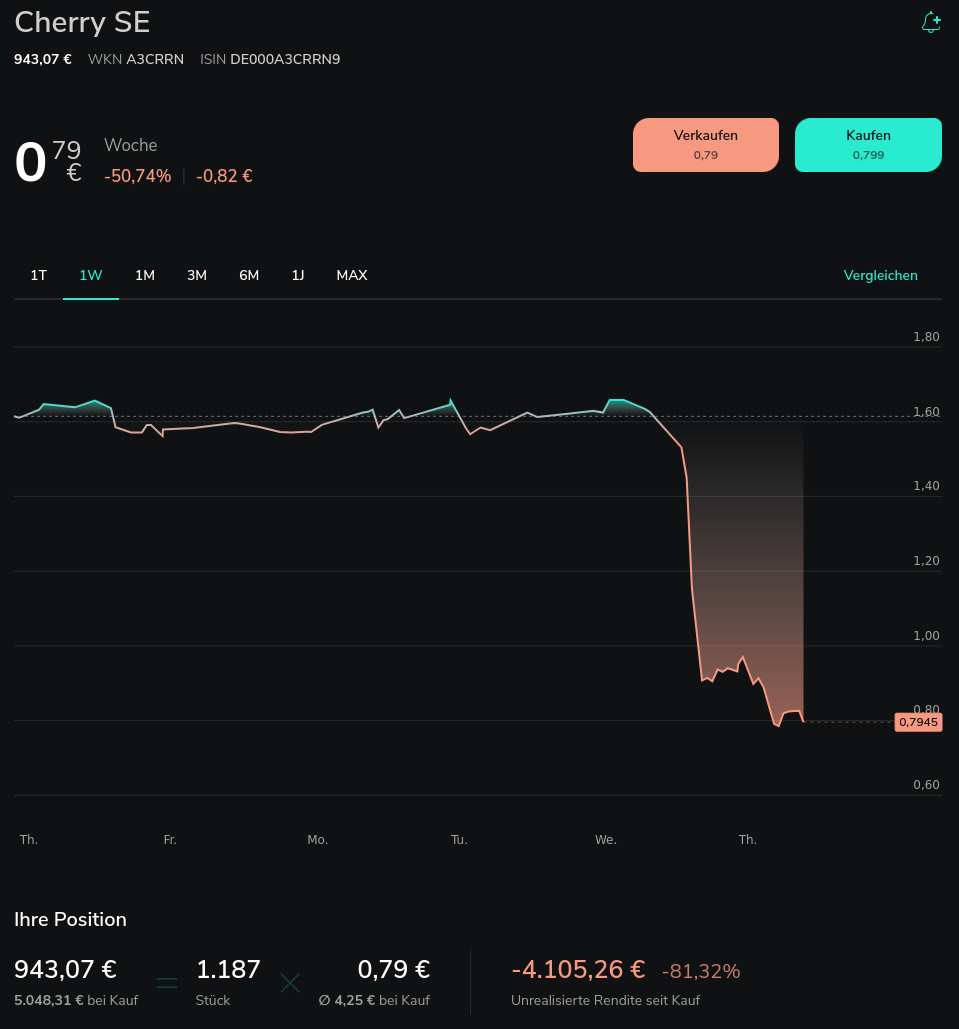Click the 943,07 € position value
959x1029 pixels.
click(x=66, y=969)
